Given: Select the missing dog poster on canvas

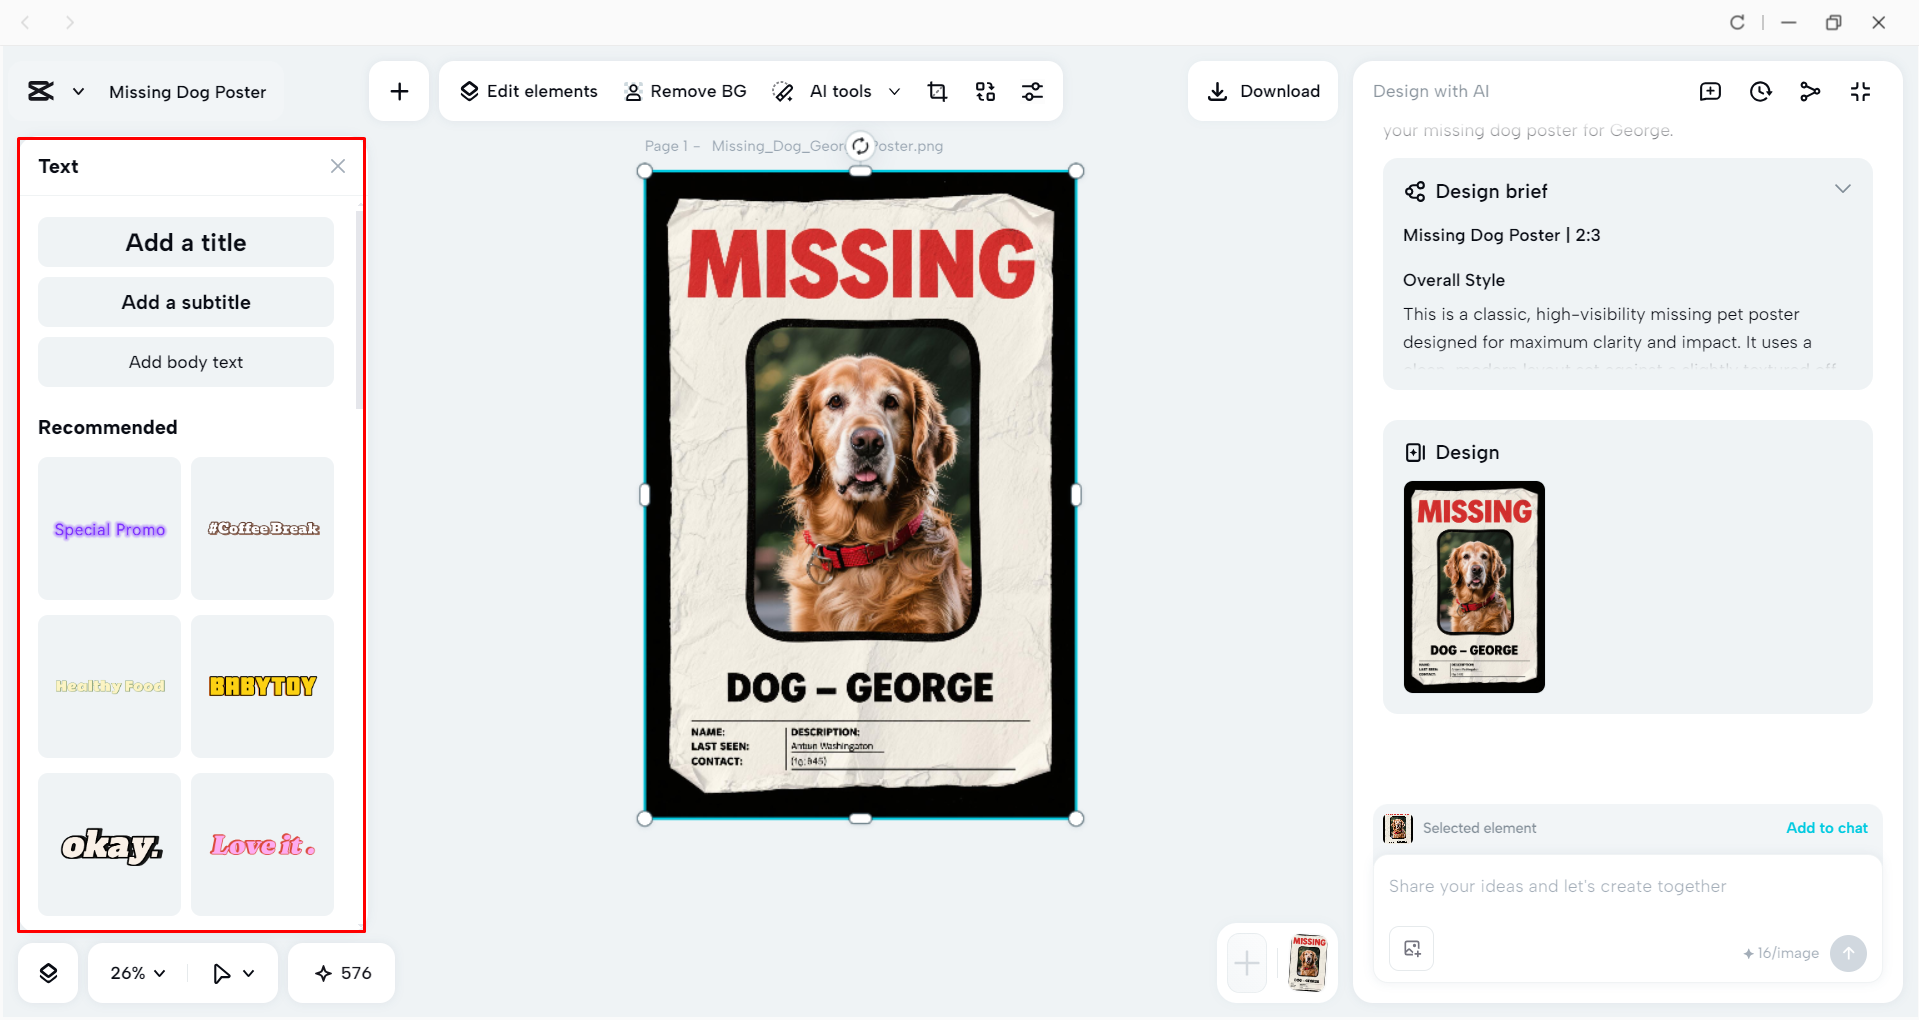Looking at the screenshot, I should pyautogui.click(x=860, y=495).
